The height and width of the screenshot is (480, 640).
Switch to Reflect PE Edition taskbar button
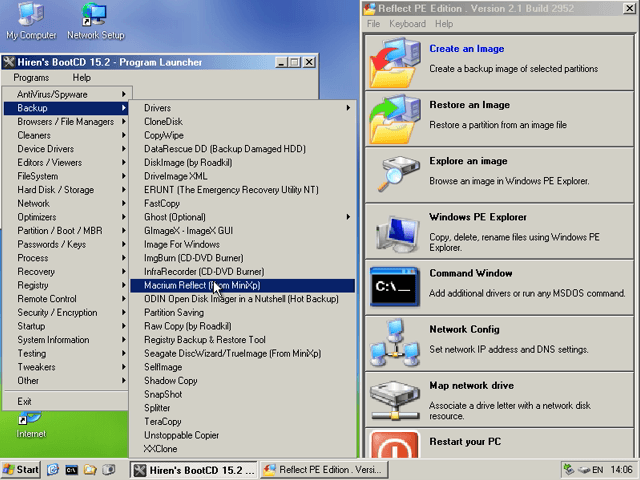(x=324, y=470)
